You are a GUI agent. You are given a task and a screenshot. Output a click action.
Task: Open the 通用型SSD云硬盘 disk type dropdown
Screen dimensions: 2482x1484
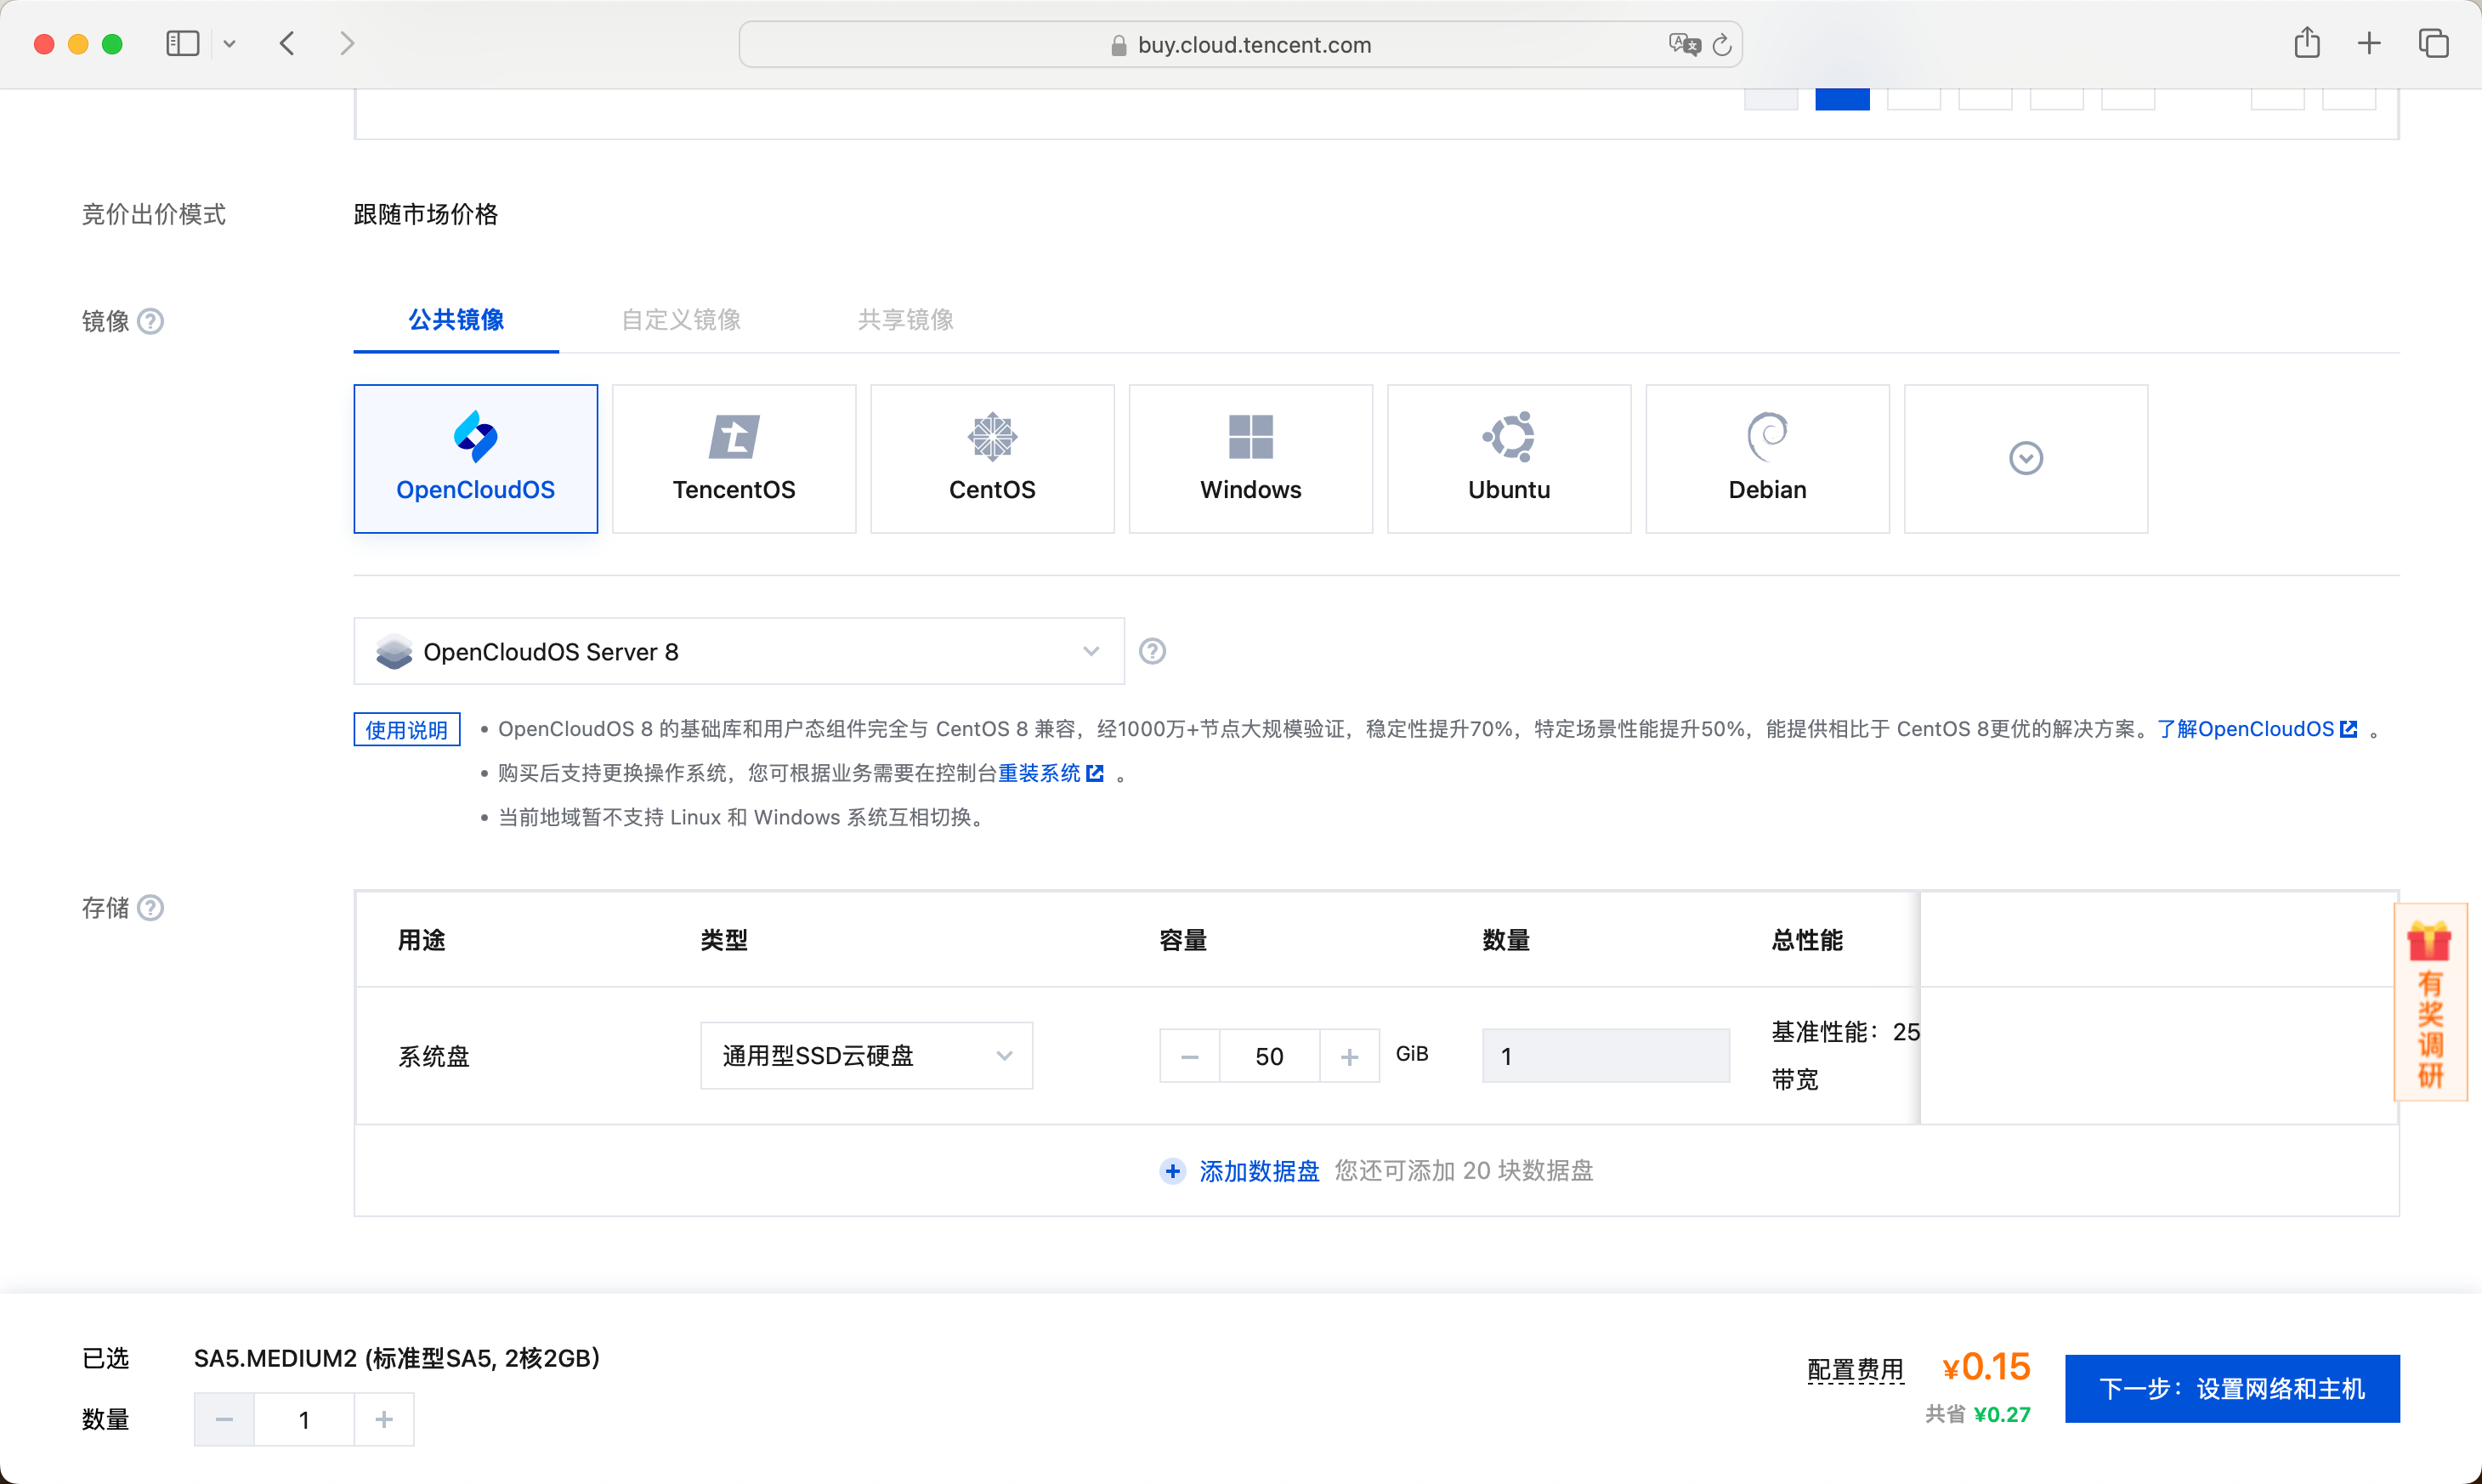pos(866,1055)
